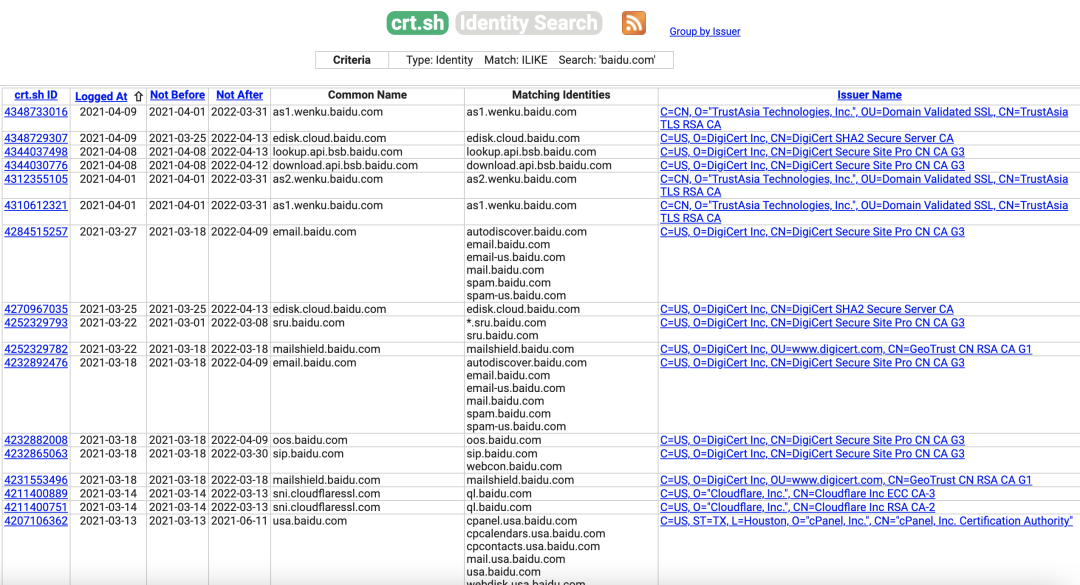
Task: Open certificate ID 4270967035
Action: pyautogui.click(x=36, y=309)
